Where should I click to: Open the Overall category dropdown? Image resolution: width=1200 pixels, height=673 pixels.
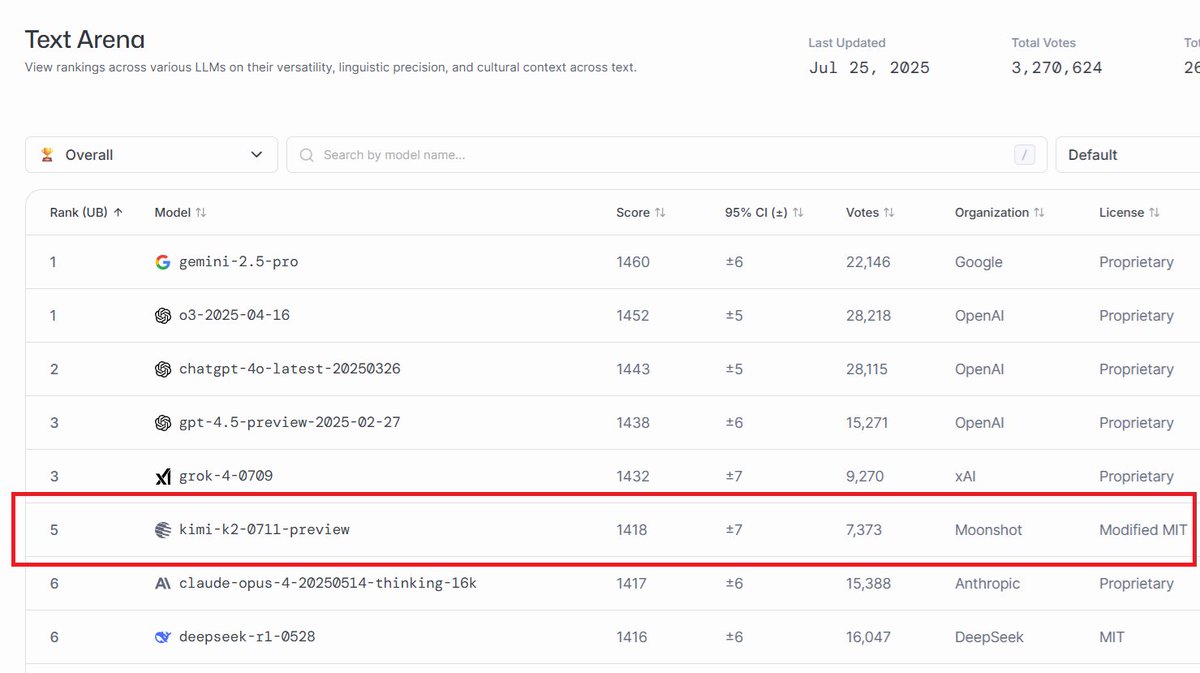click(x=151, y=155)
